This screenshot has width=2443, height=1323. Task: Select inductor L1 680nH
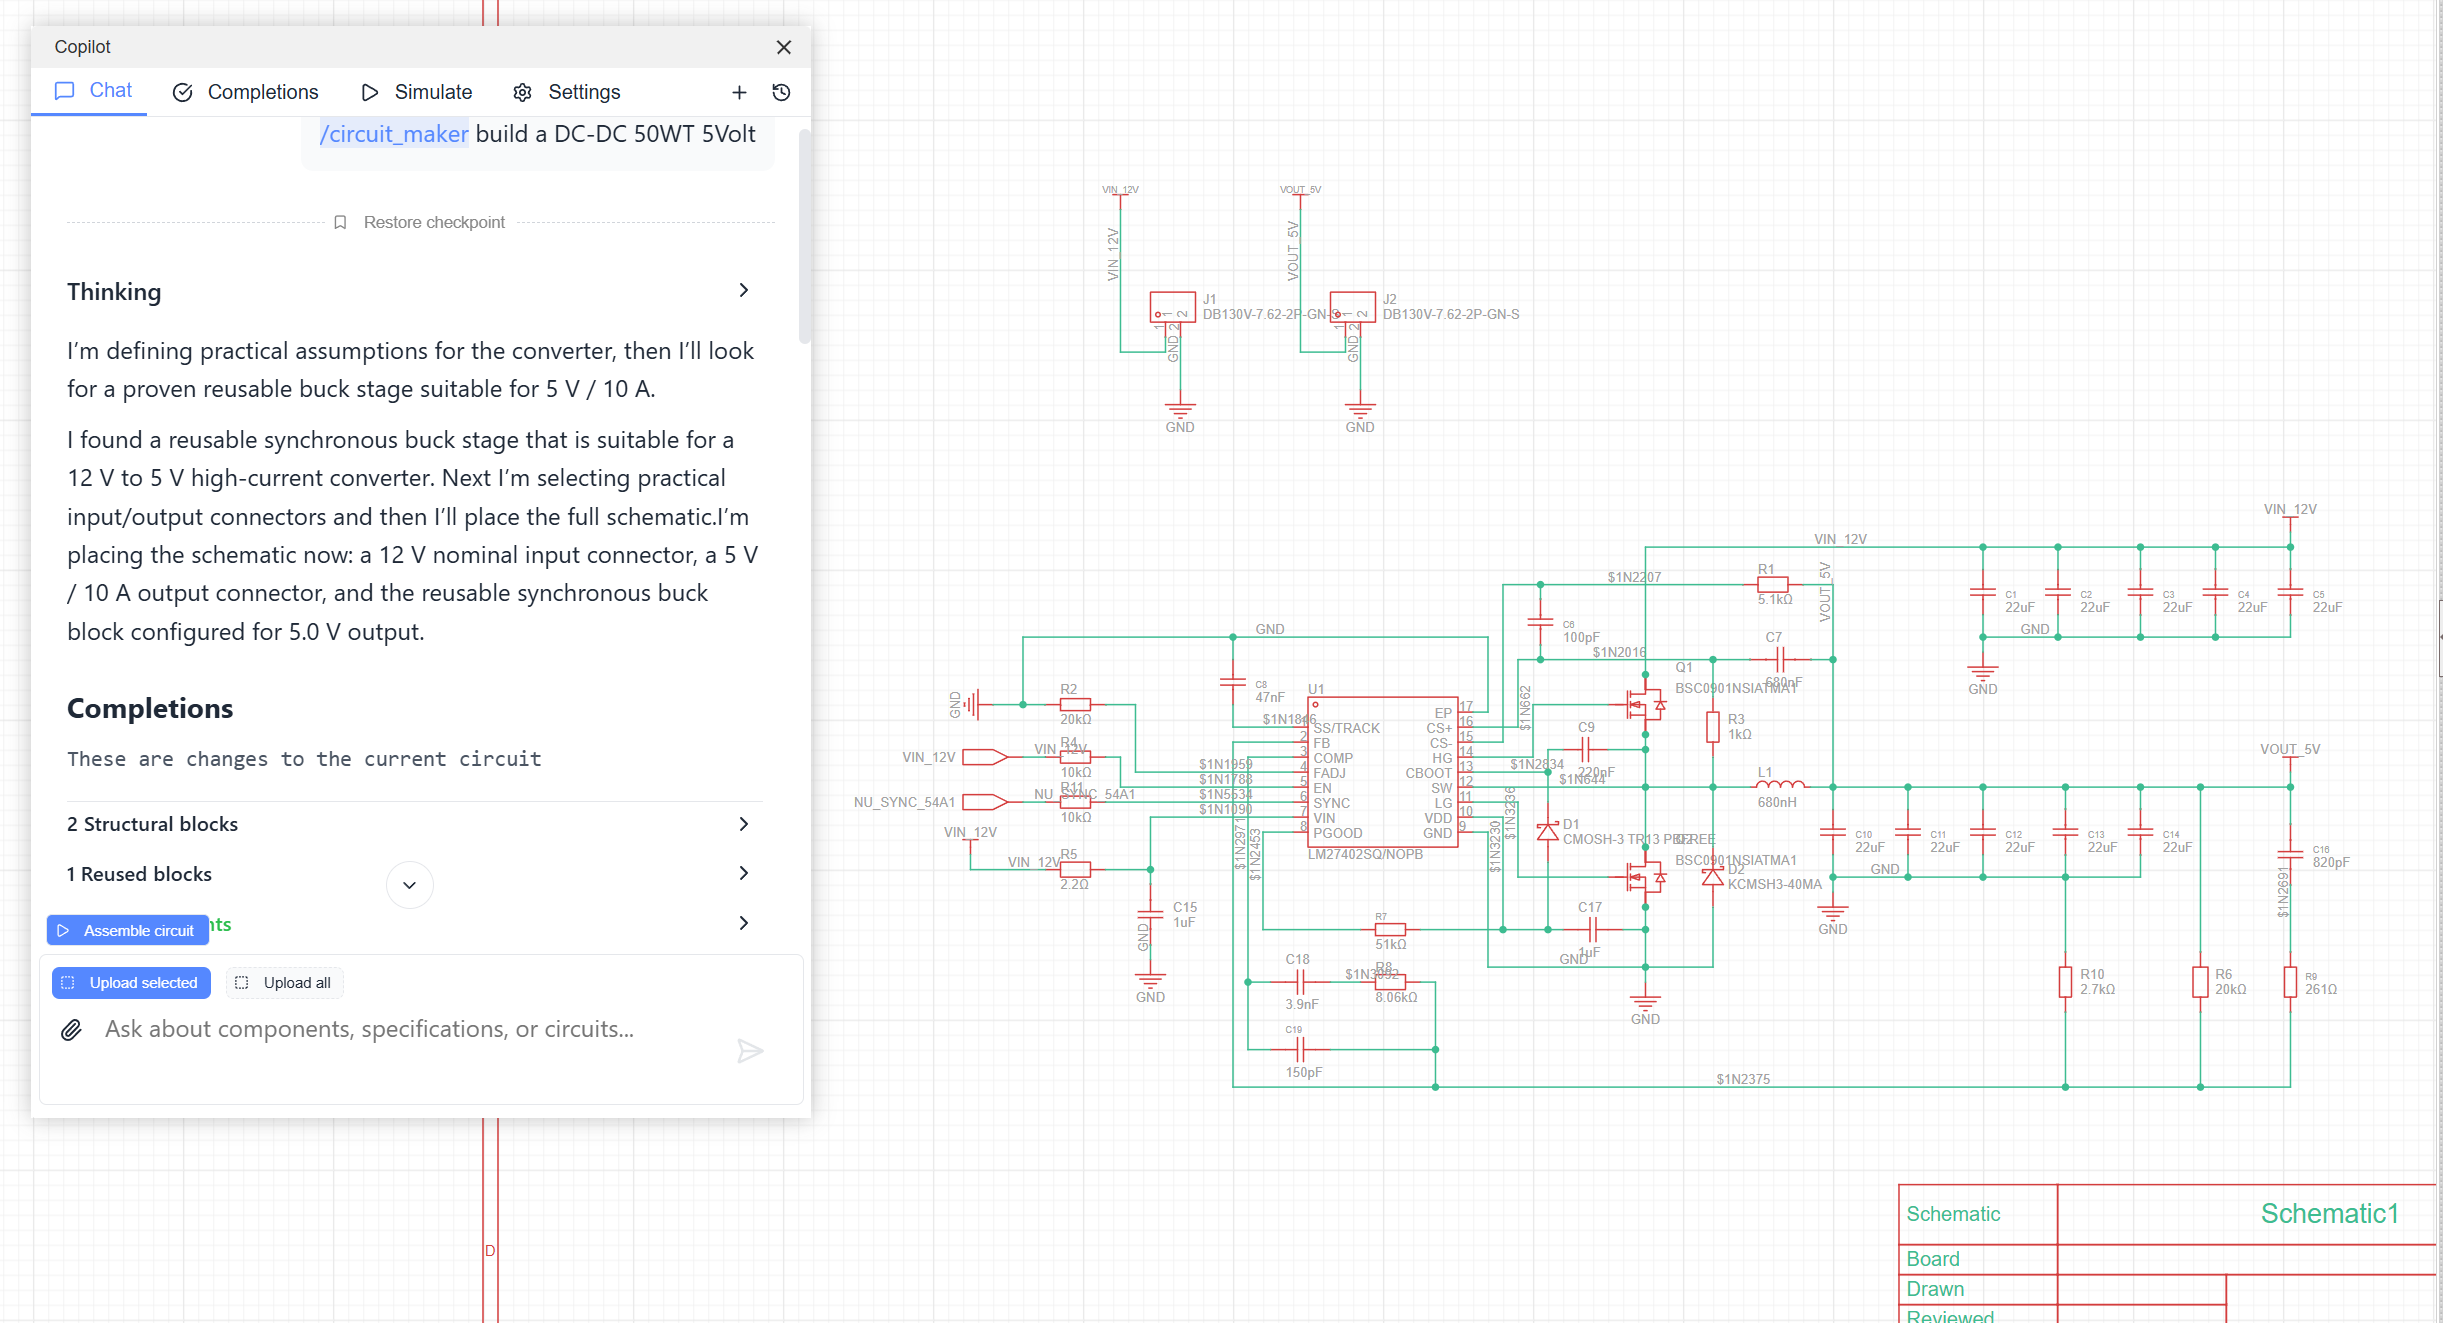coord(1780,786)
